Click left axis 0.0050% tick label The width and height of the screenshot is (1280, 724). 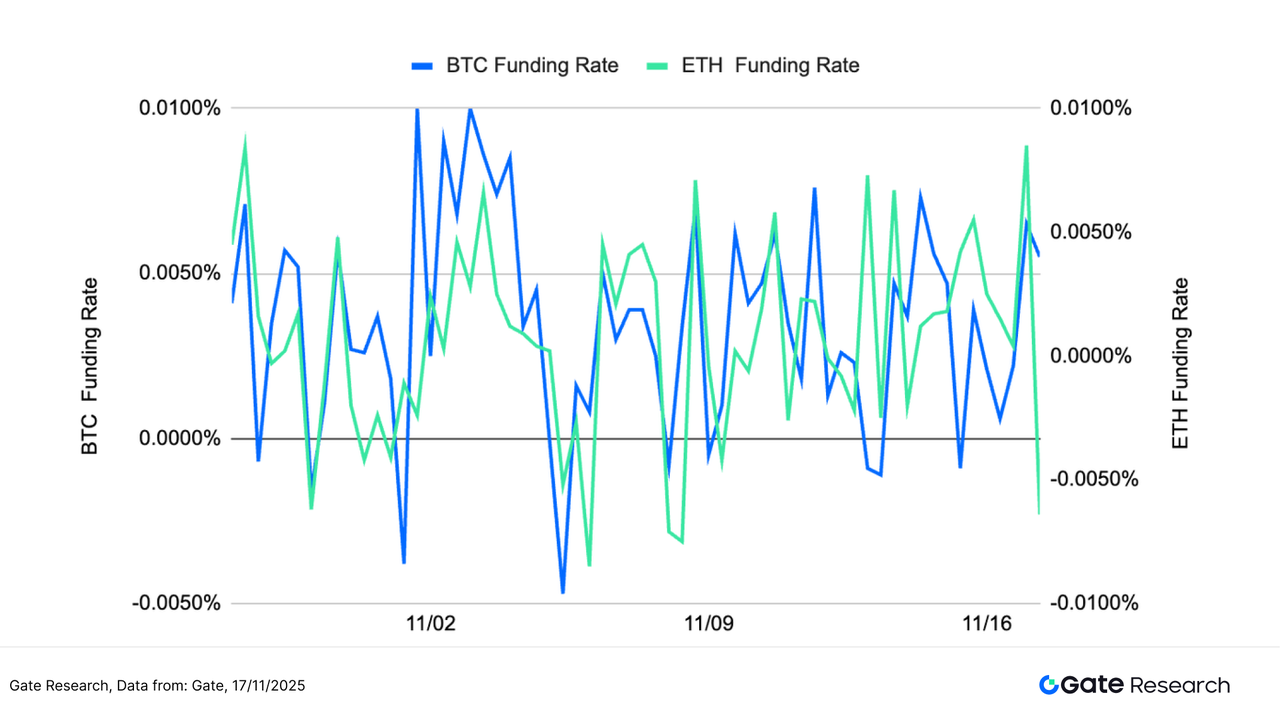pos(176,273)
